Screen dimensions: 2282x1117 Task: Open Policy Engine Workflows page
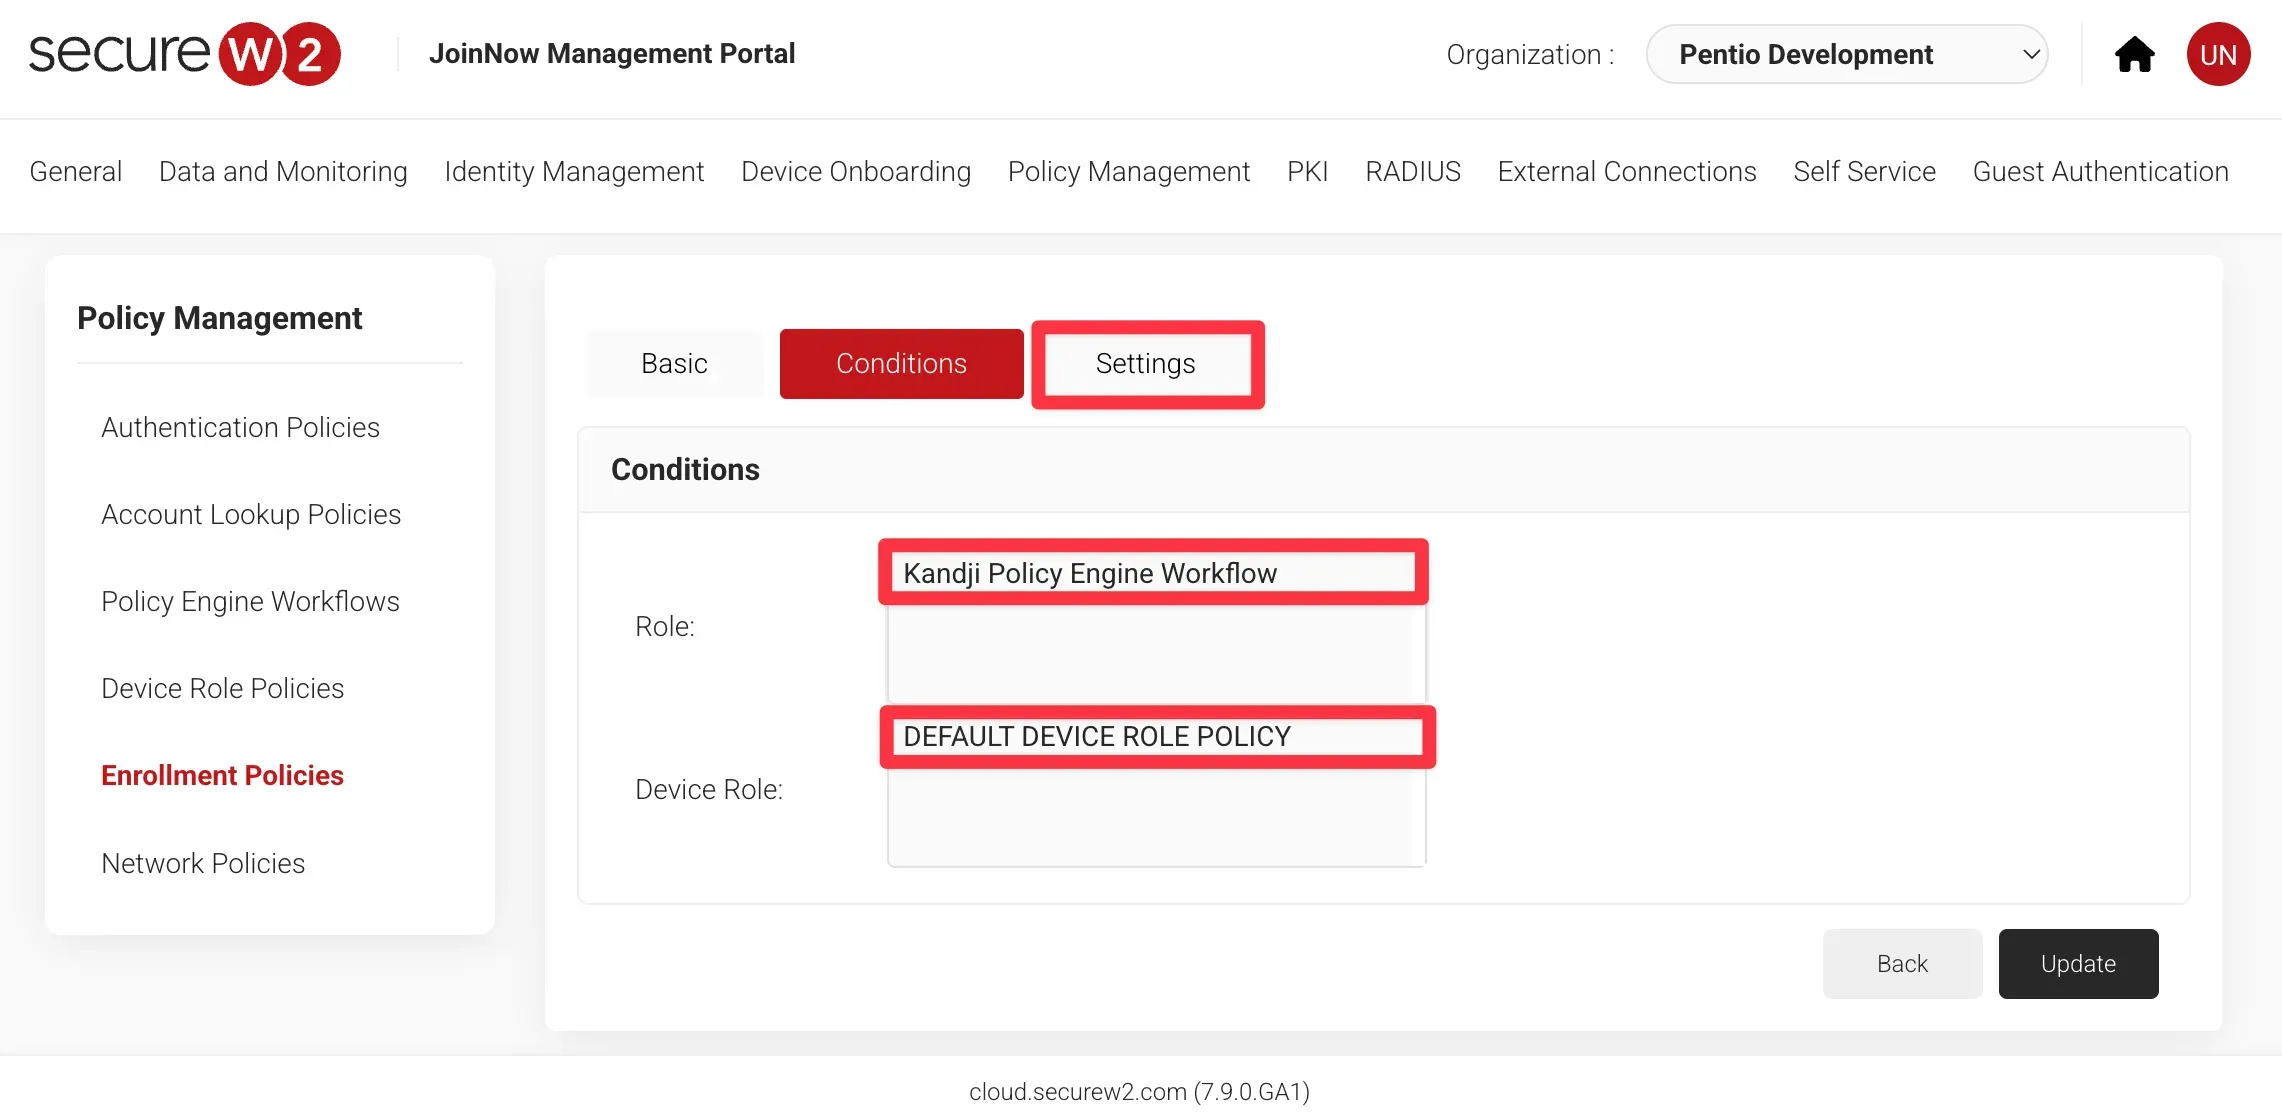pyautogui.click(x=250, y=601)
